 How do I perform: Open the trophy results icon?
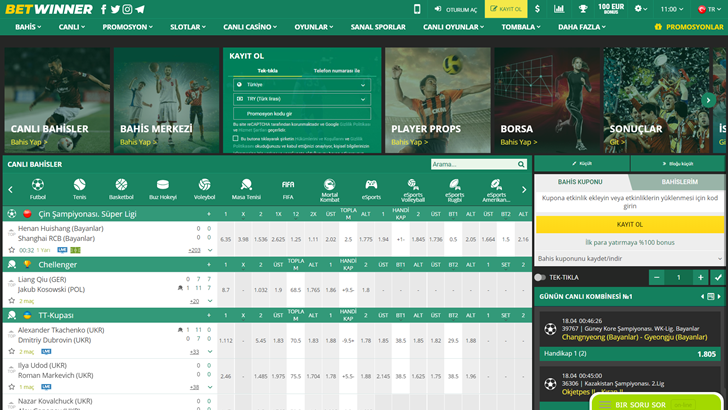tap(583, 9)
